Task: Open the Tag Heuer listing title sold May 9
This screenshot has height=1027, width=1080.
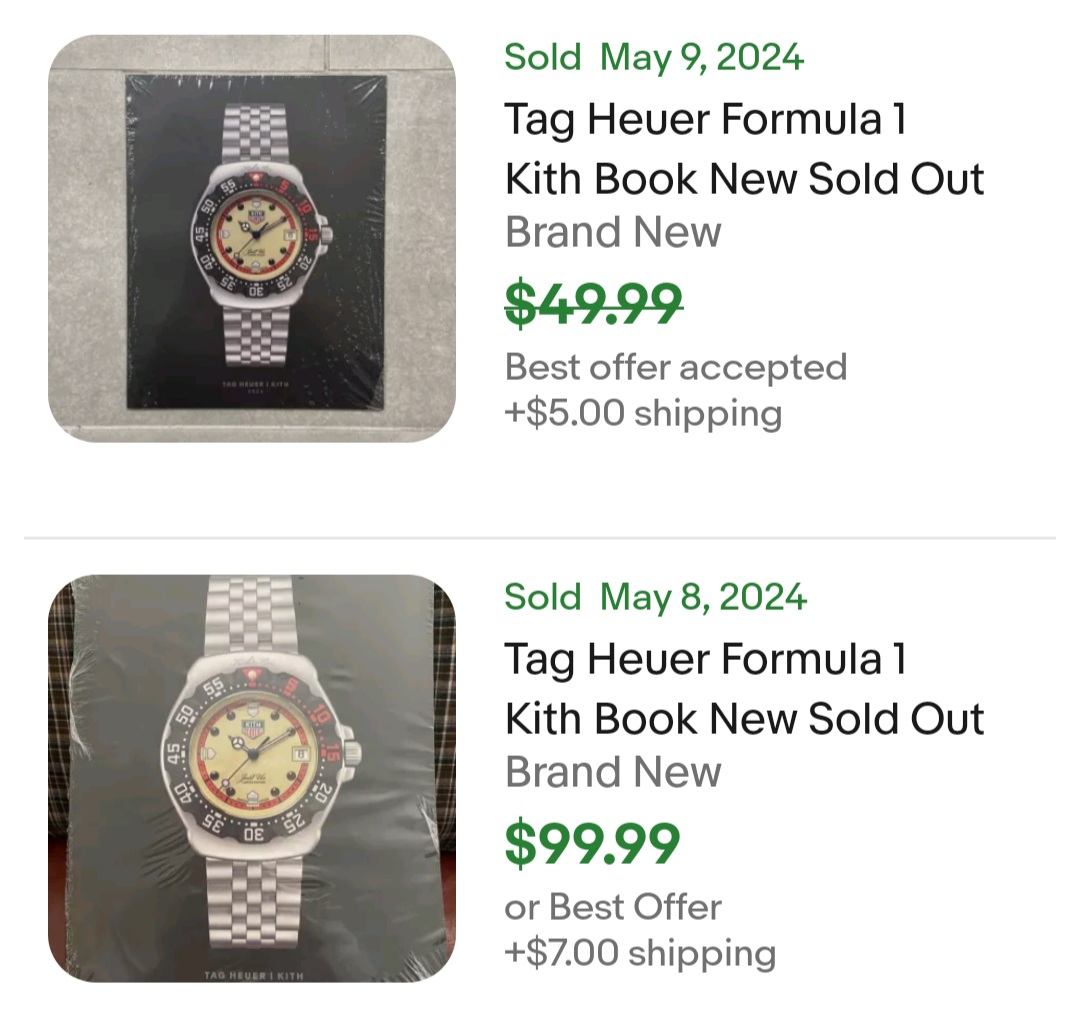Action: click(x=744, y=149)
